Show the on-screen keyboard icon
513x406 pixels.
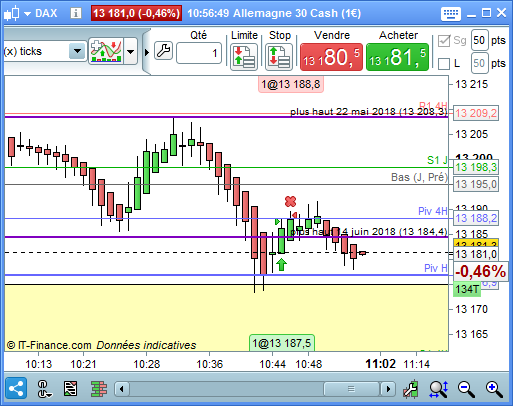(x=451, y=14)
